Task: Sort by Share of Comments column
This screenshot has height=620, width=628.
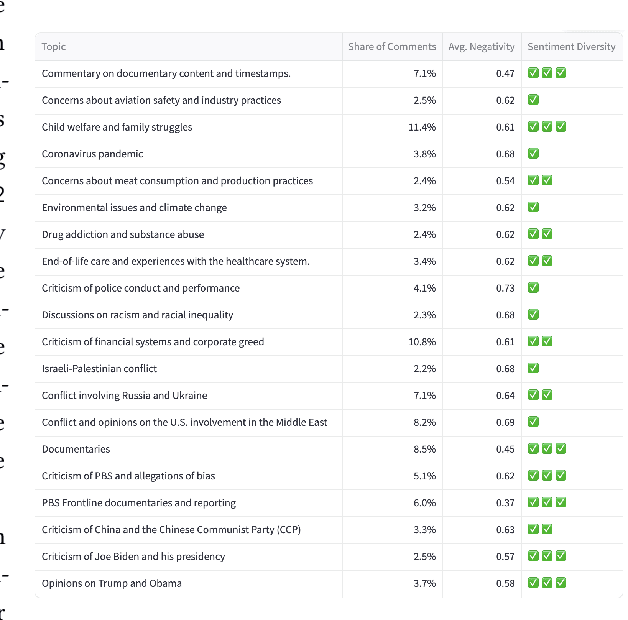Action: click(392, 47)
